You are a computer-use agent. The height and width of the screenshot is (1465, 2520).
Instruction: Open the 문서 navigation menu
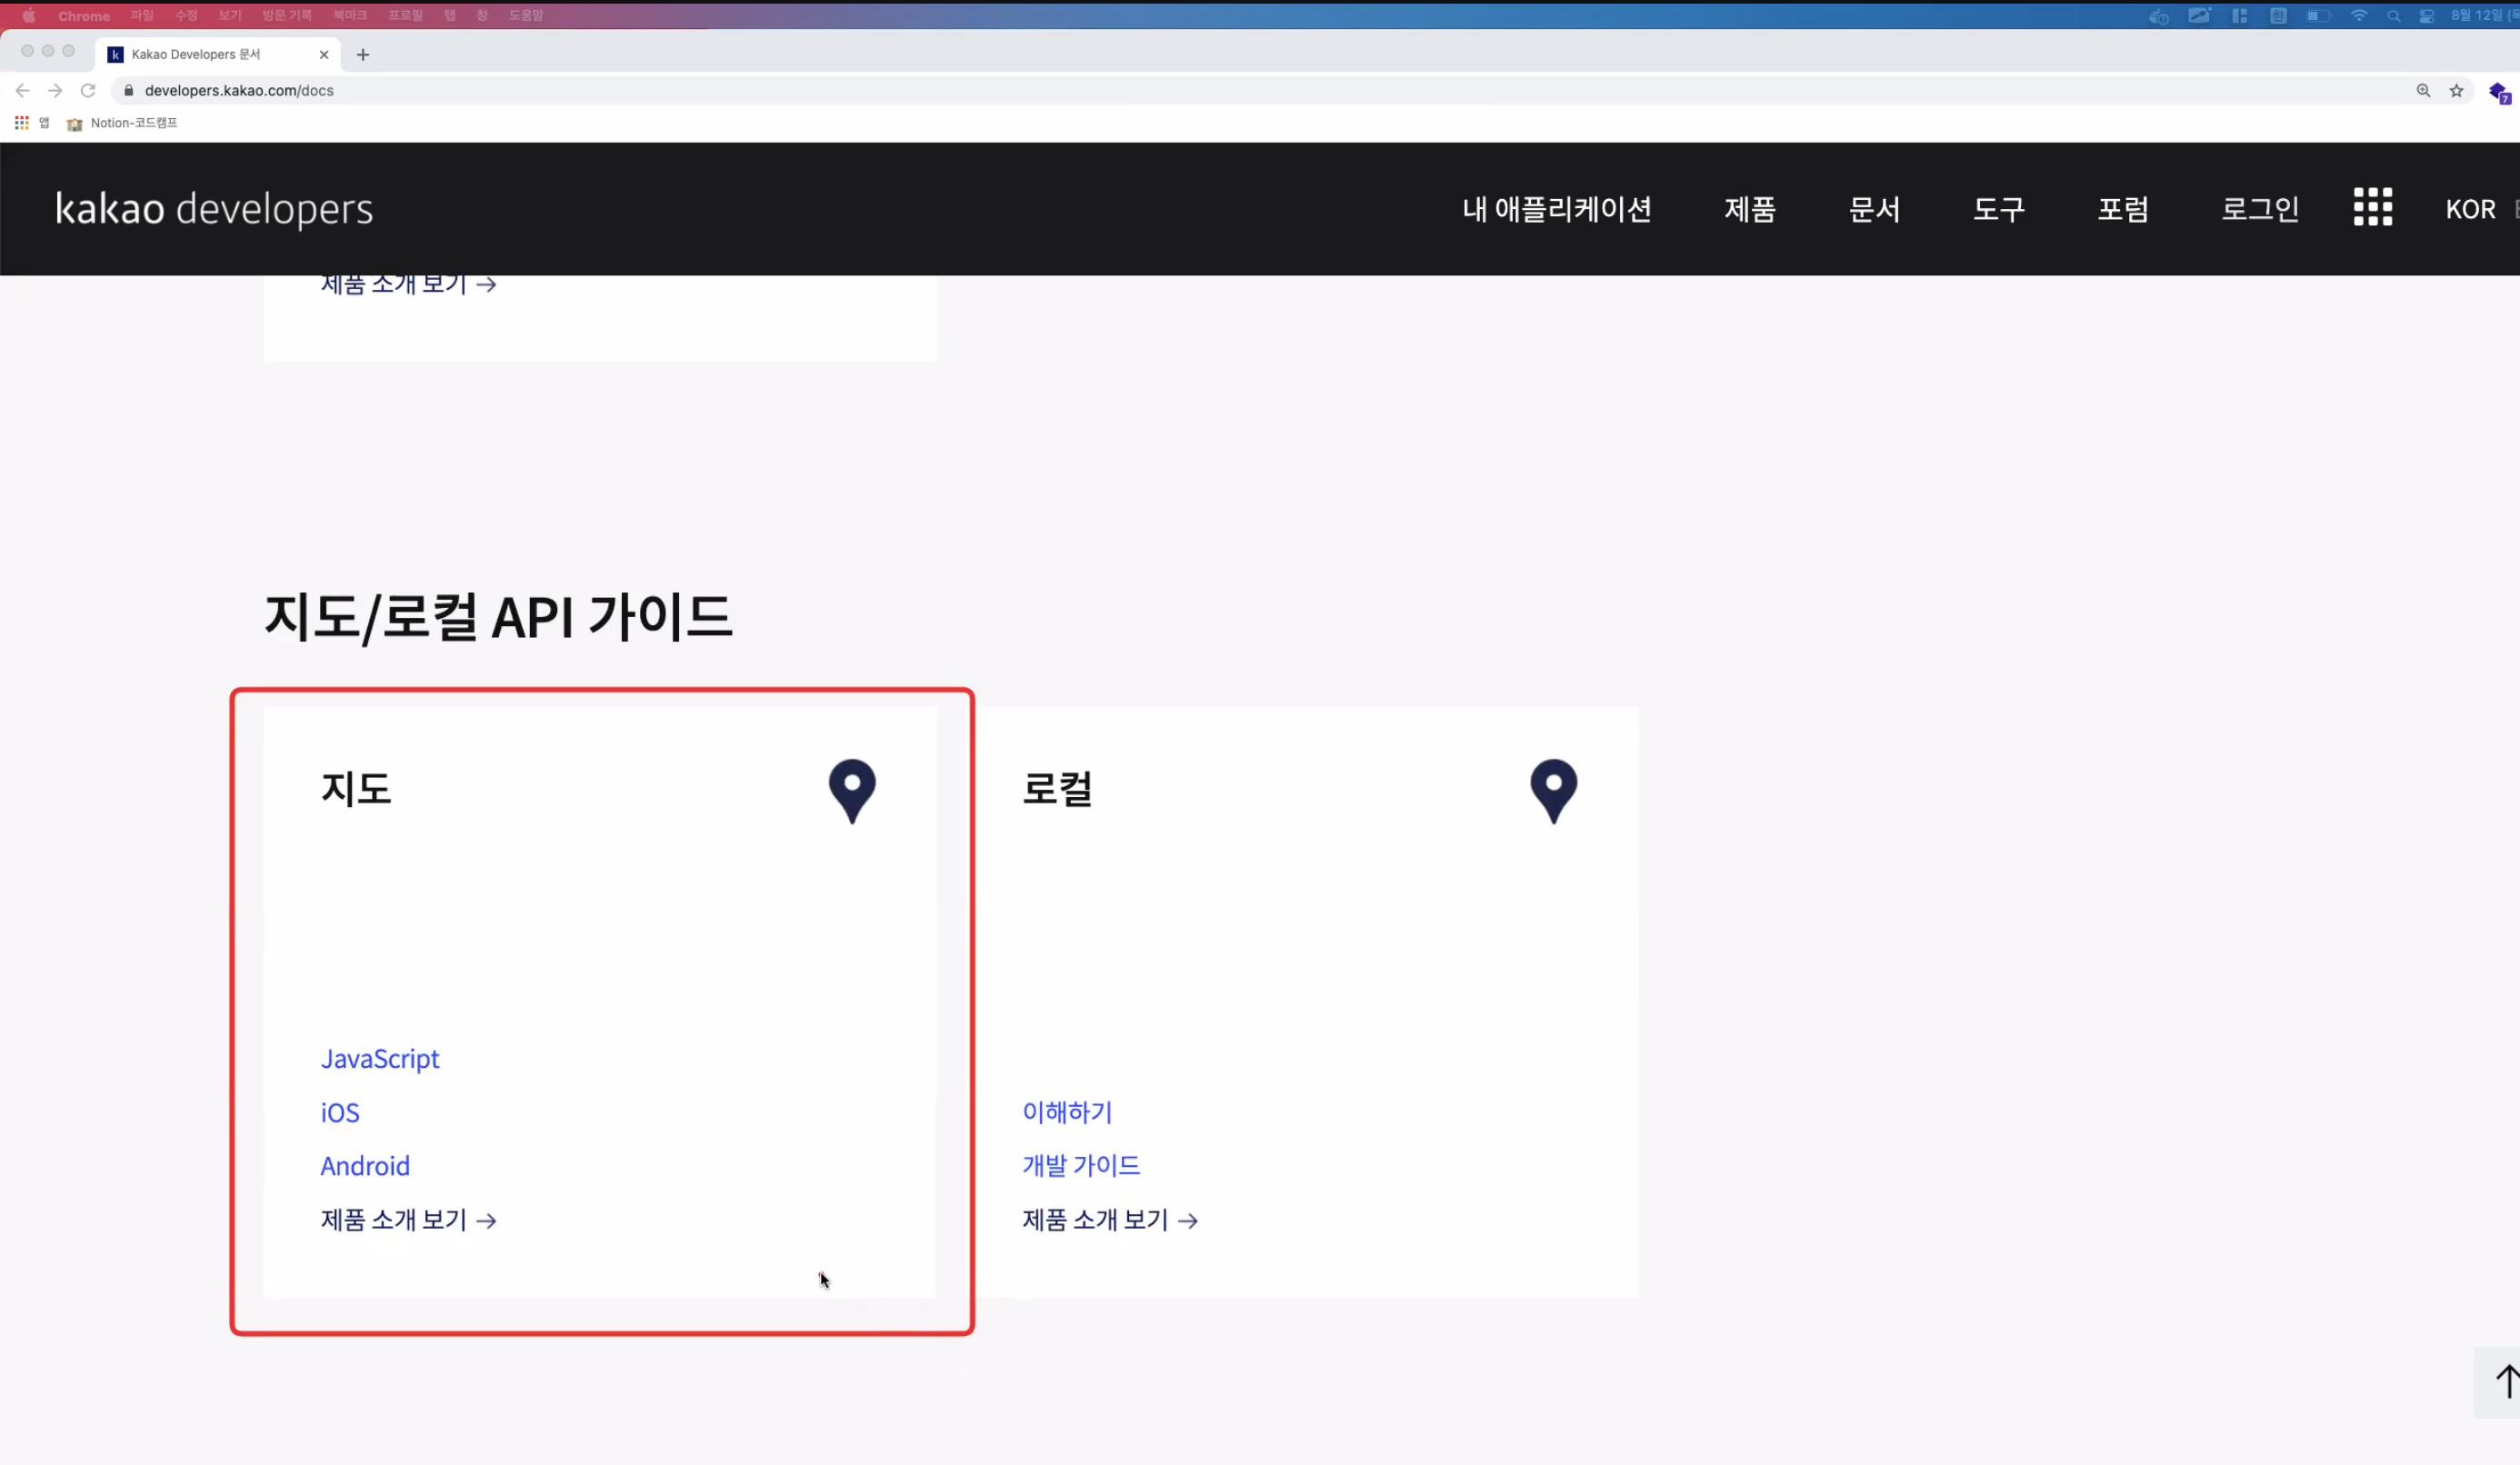pos(1874,209)
